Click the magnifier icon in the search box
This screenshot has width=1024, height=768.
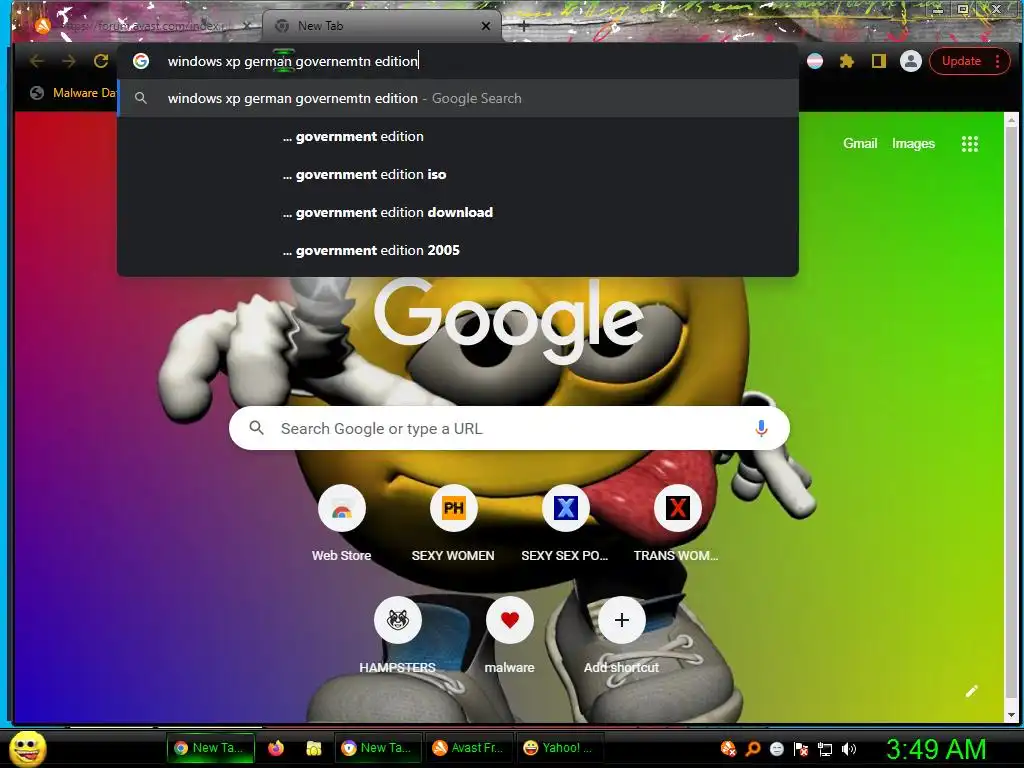[x=257, y=428]
